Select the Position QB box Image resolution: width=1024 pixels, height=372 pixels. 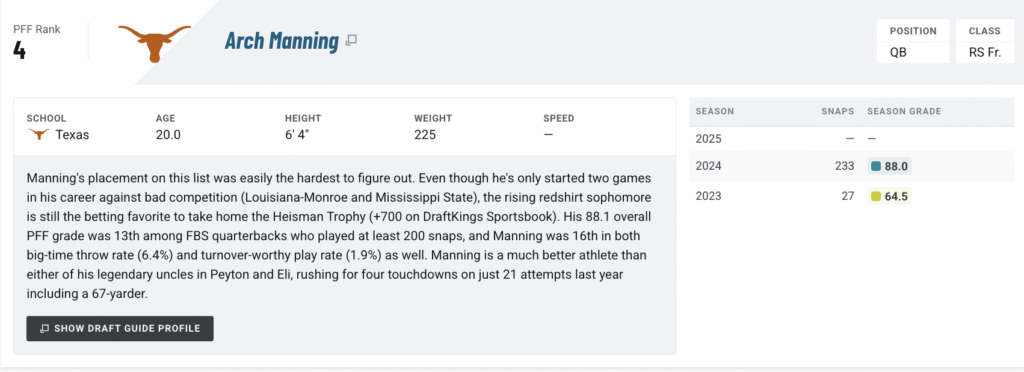913,41
